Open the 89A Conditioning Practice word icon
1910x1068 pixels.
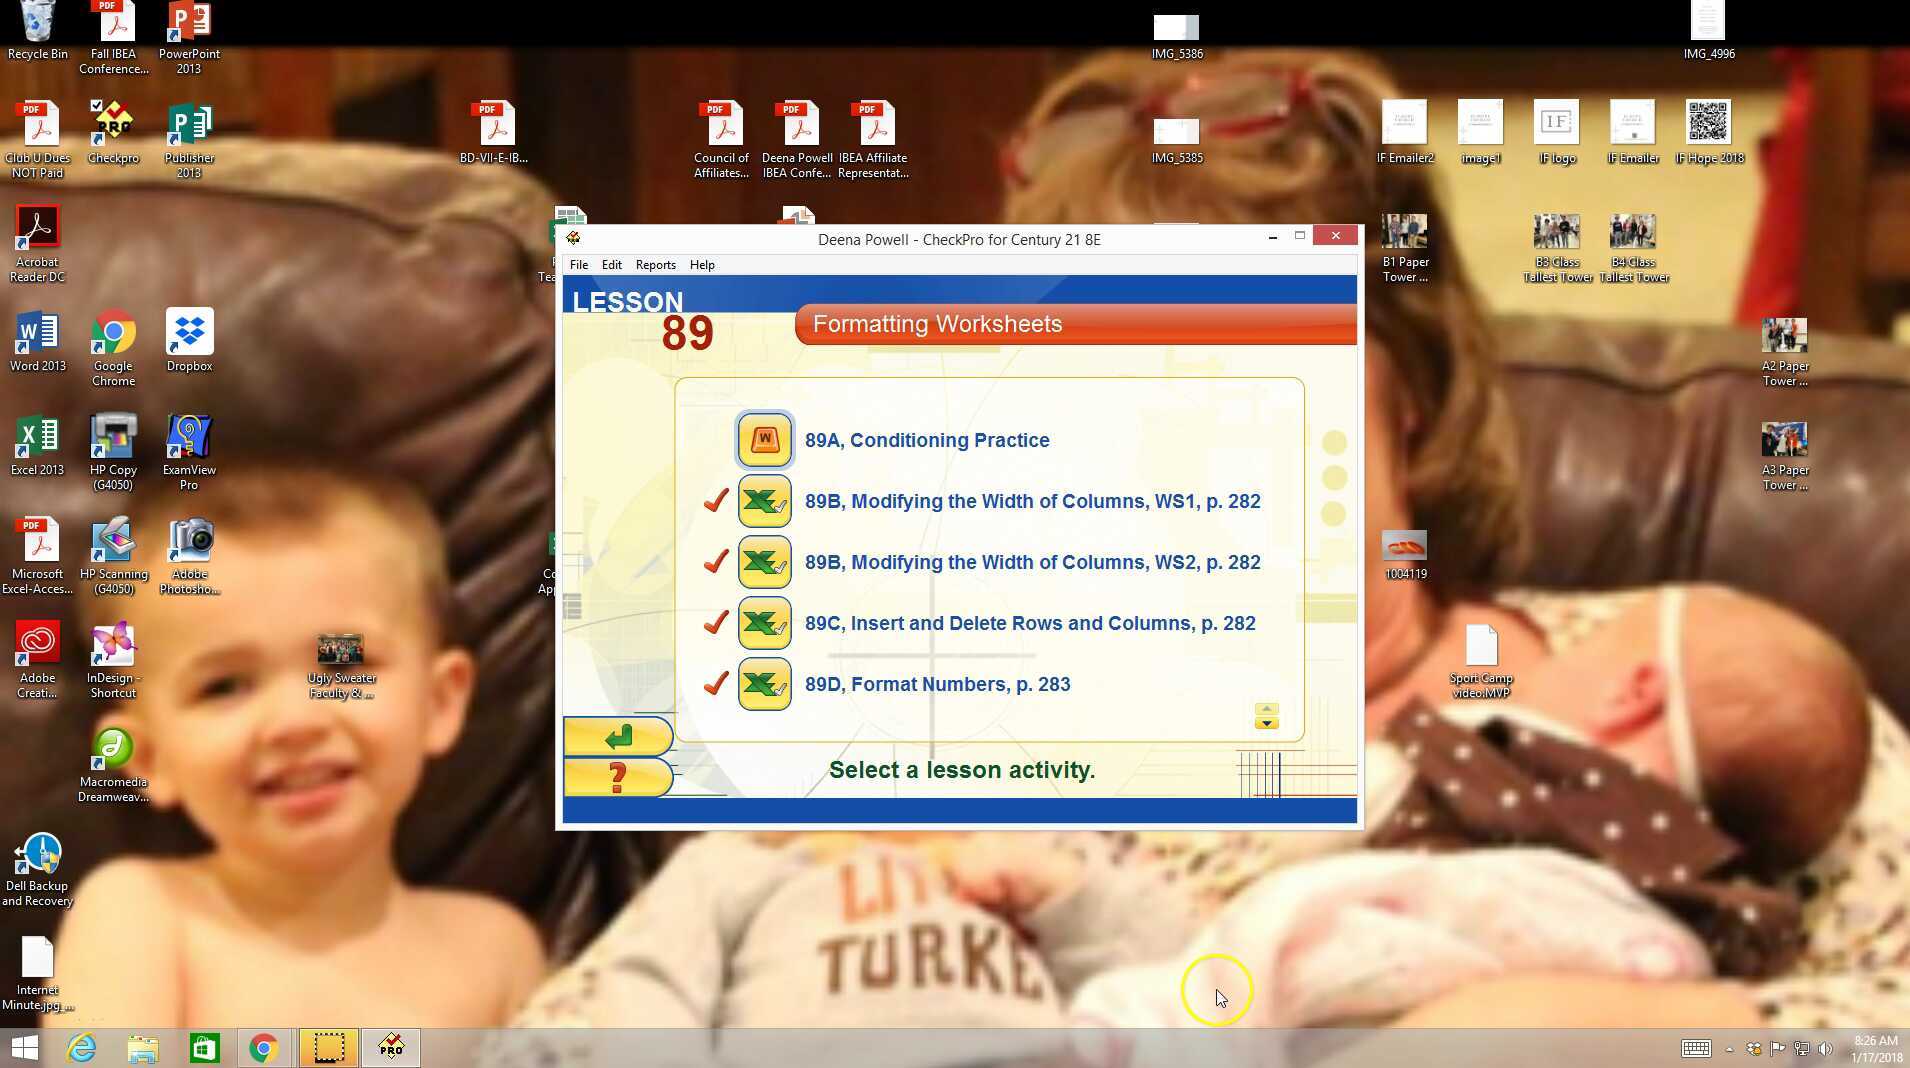764,440
